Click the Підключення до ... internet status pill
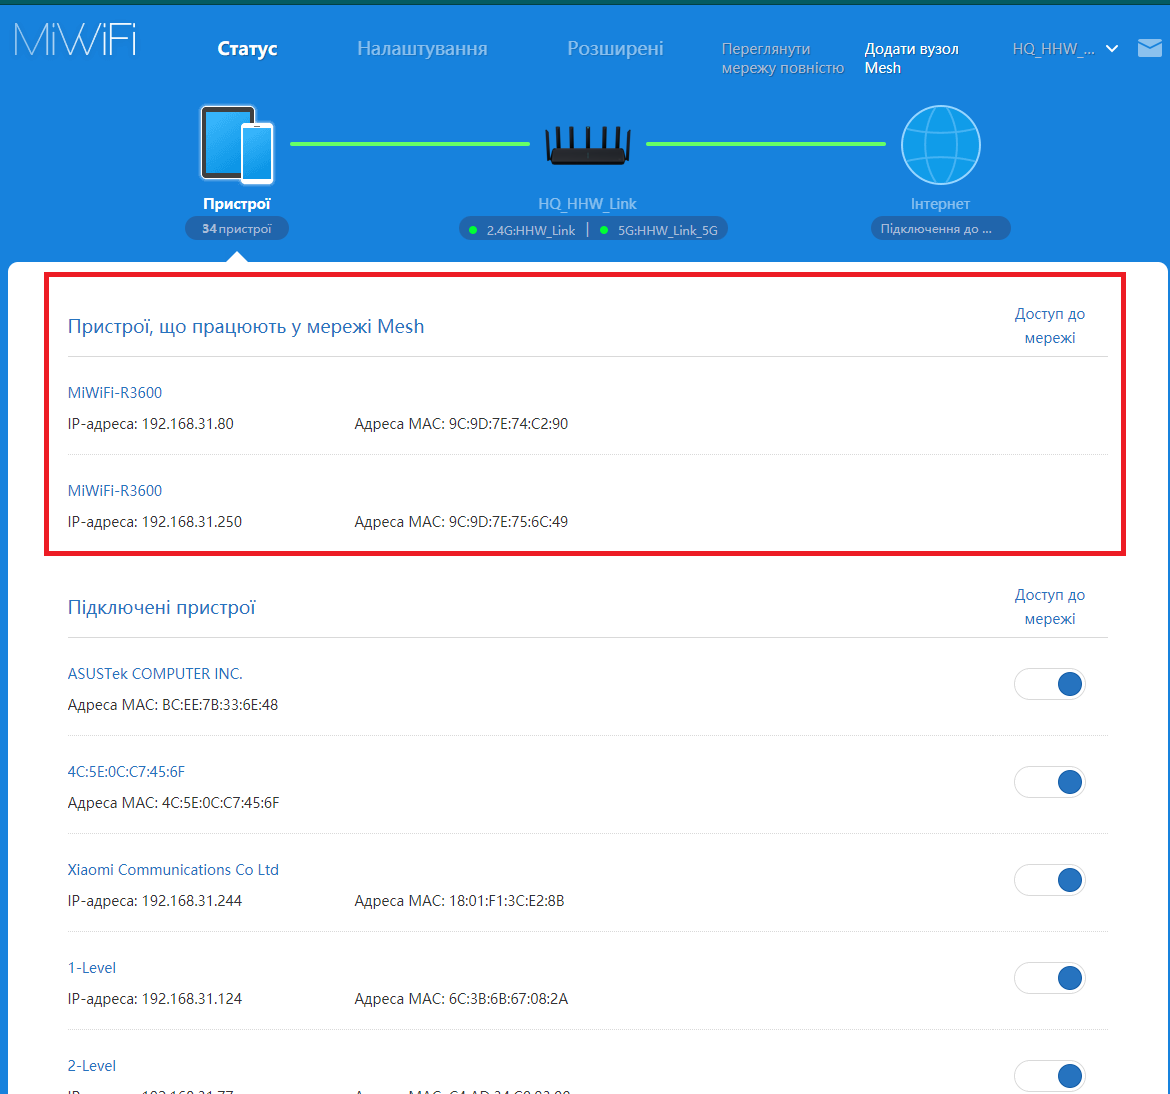Viewport: 1170px width, 1094px height. (x=940, y=228)
